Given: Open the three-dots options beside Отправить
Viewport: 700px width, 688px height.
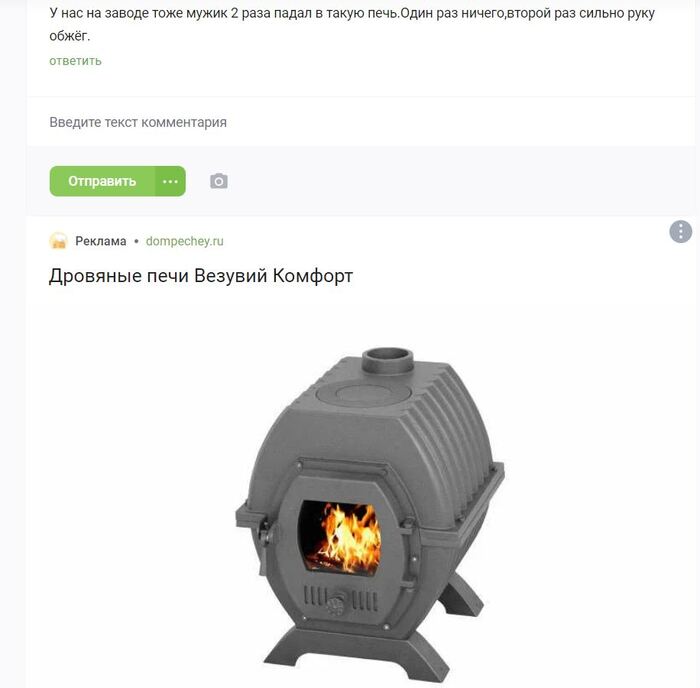Looking at the screenshot, I should tap(171, 181).
